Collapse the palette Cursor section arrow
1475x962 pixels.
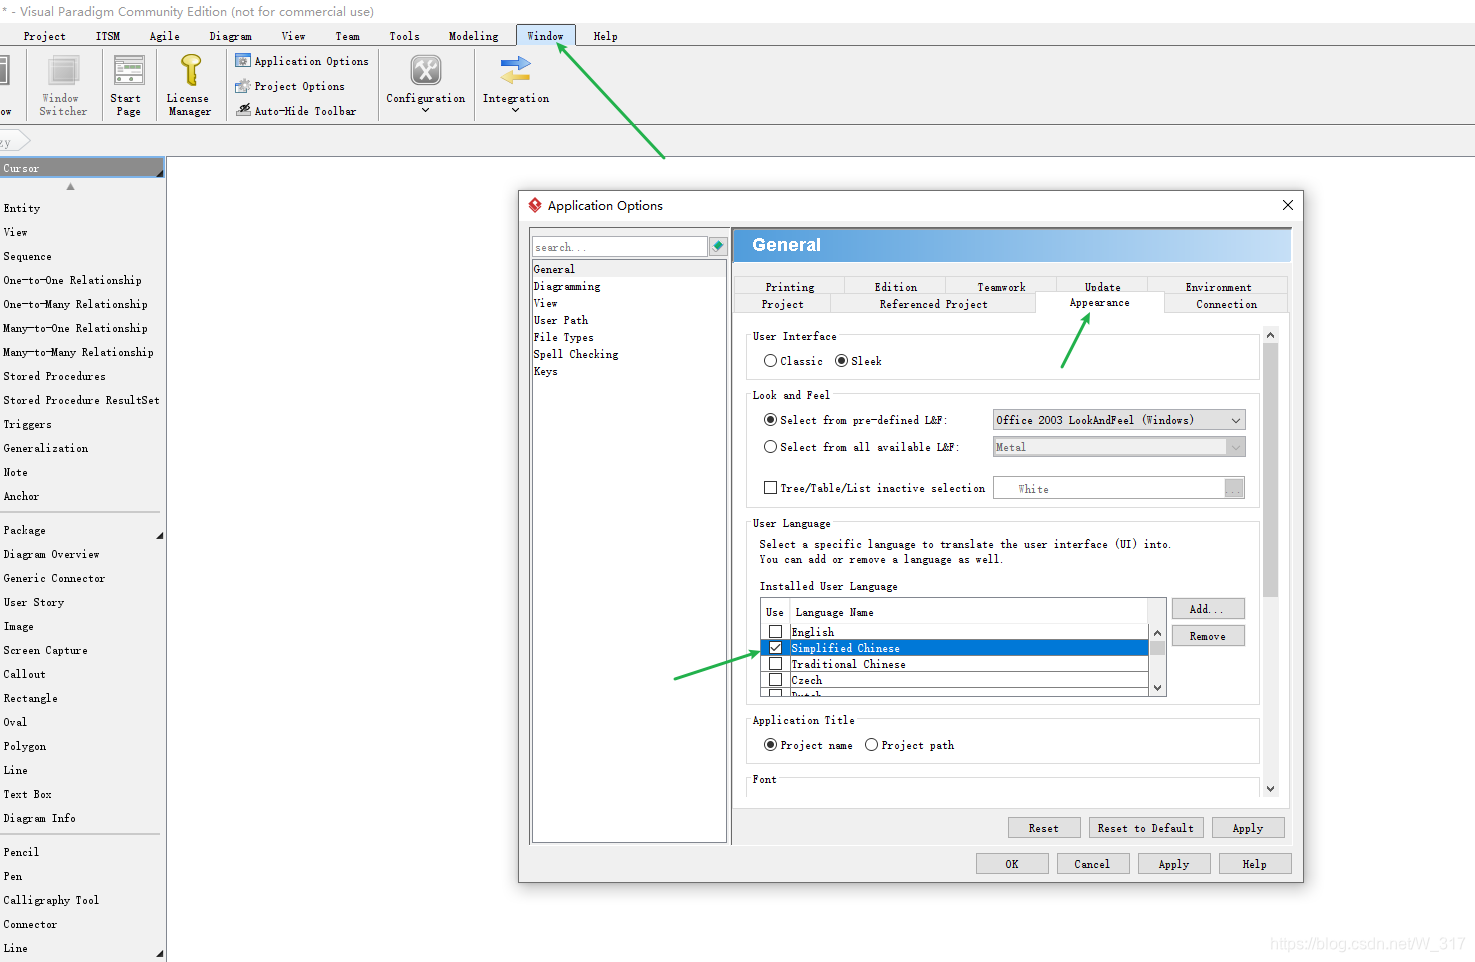click(x=159, y=173)
